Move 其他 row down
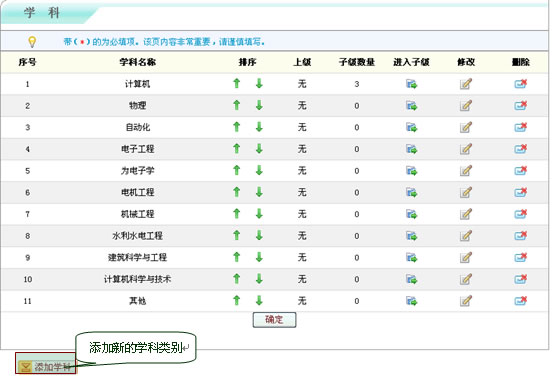The height and width of the screenshot is (378, 554). 259,301
